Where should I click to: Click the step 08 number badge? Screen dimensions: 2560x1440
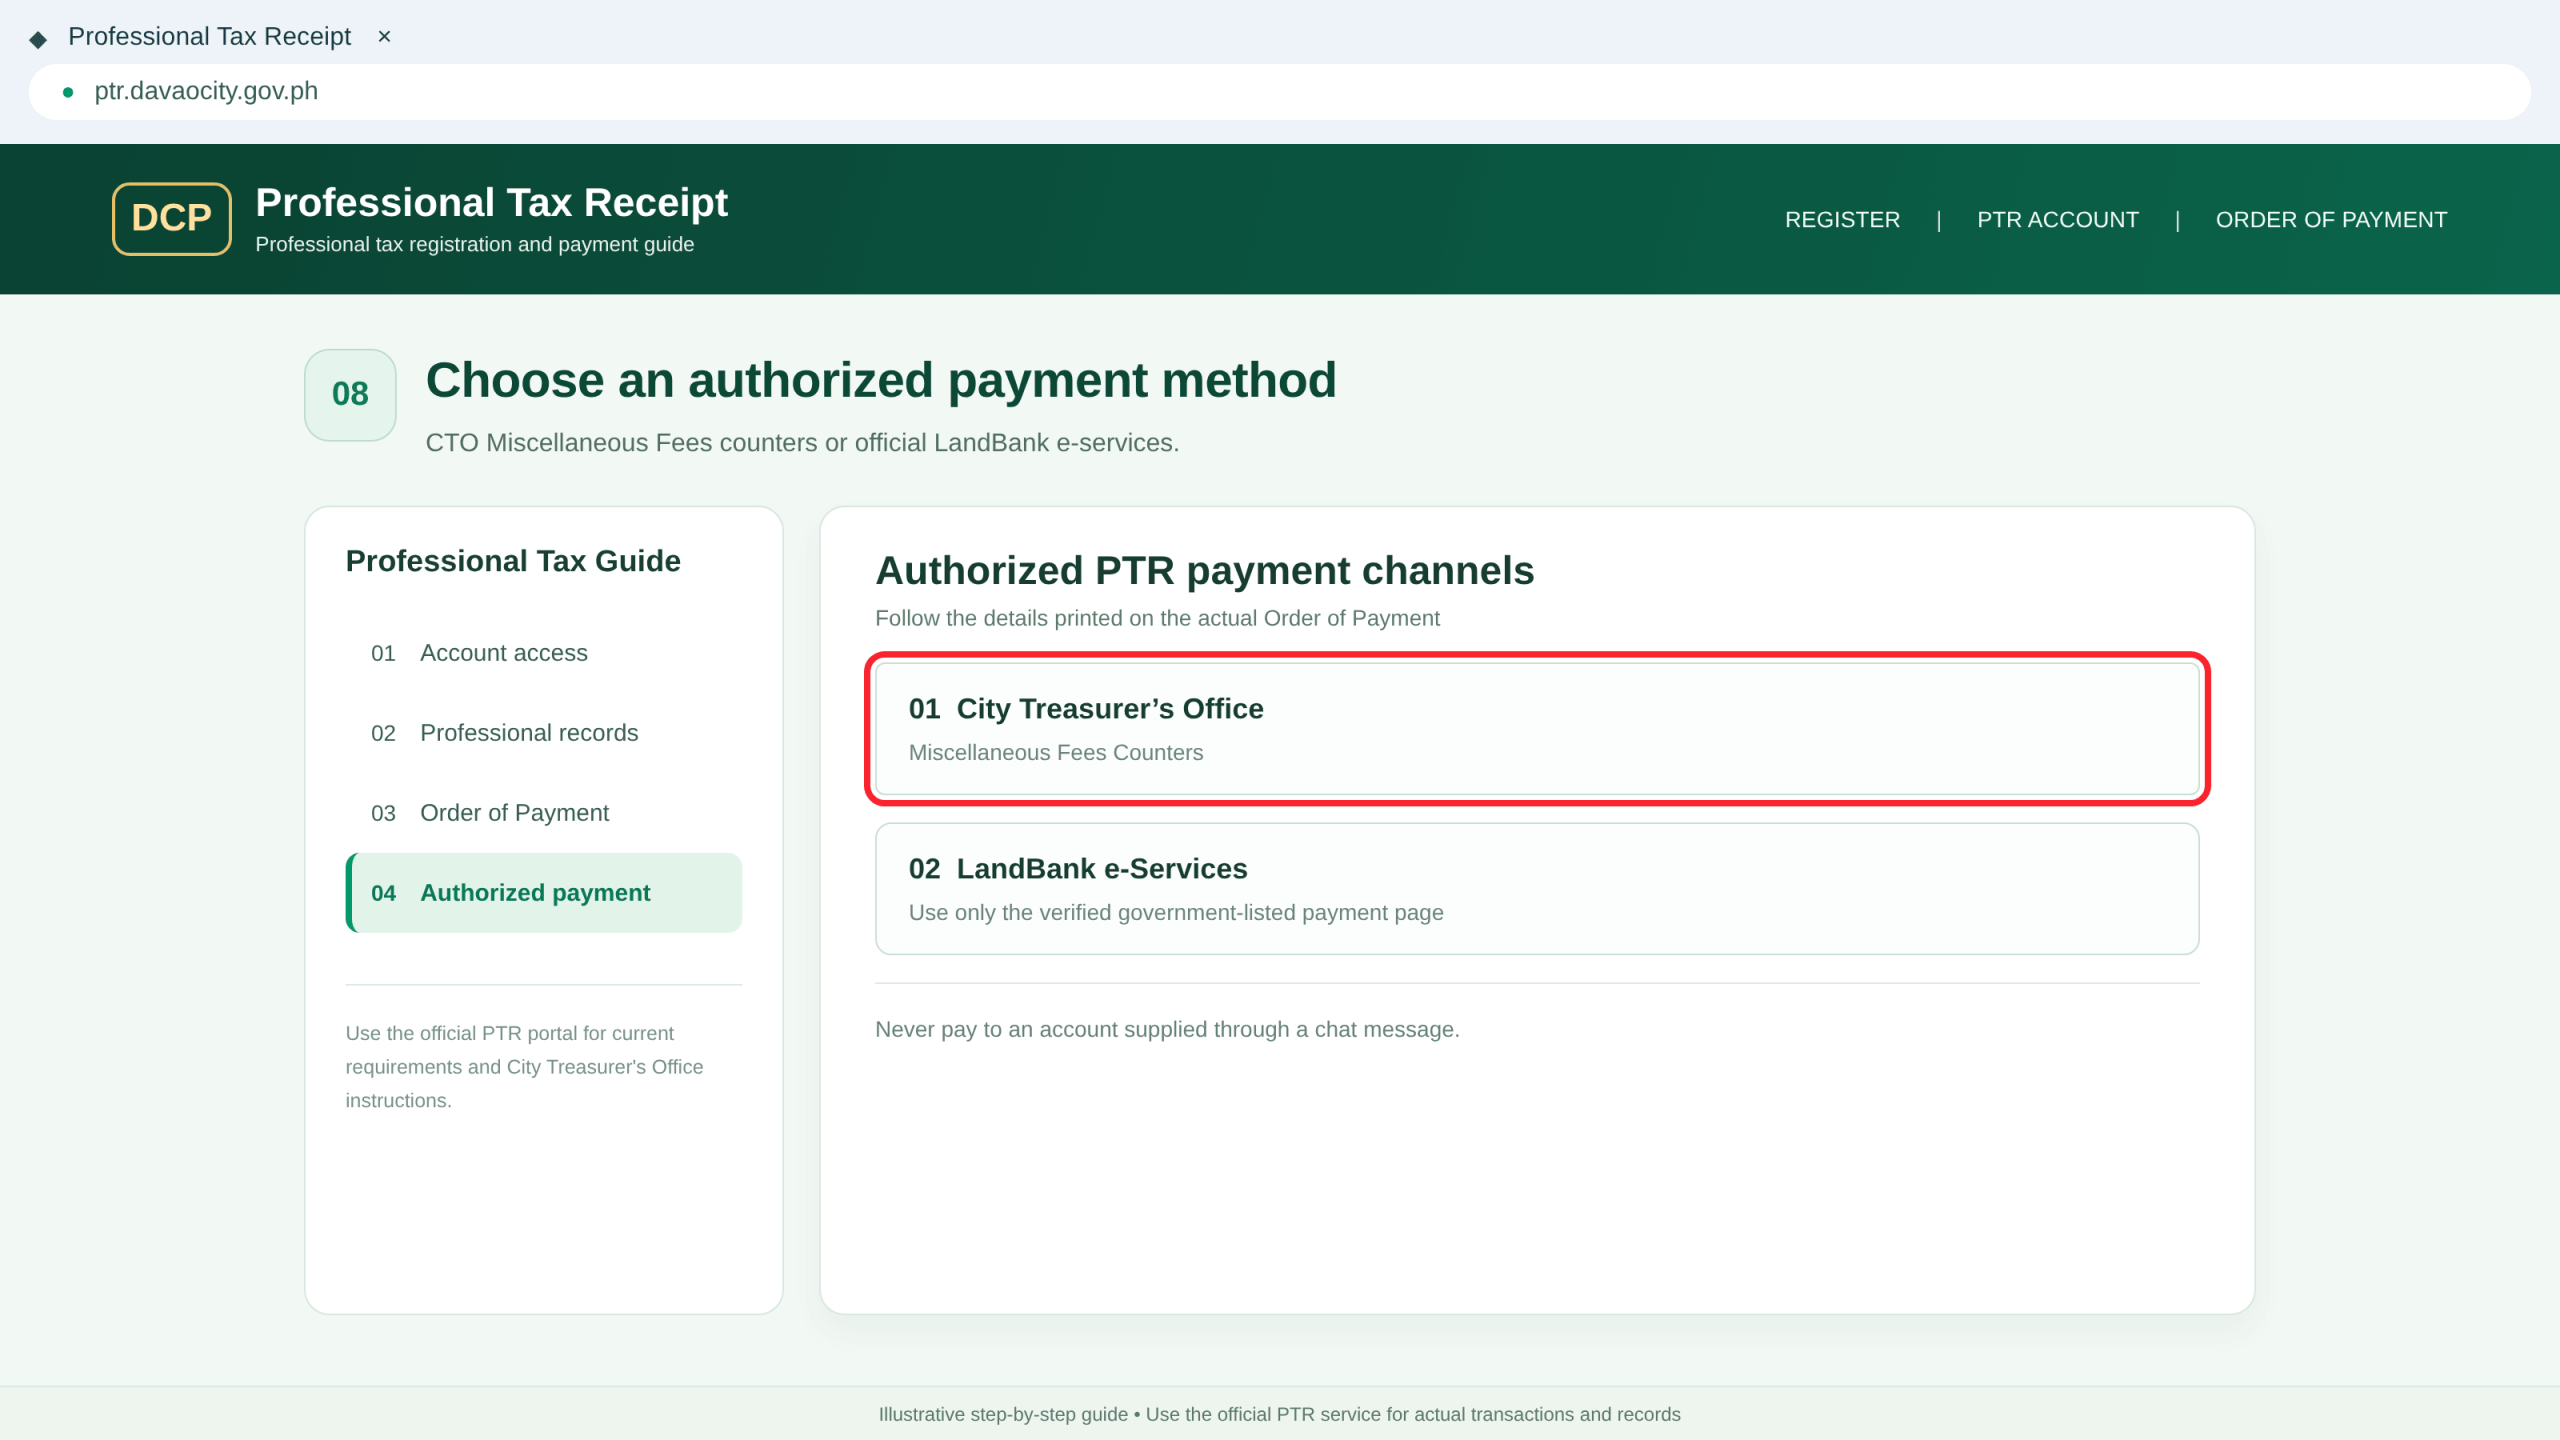click(350, 395)
